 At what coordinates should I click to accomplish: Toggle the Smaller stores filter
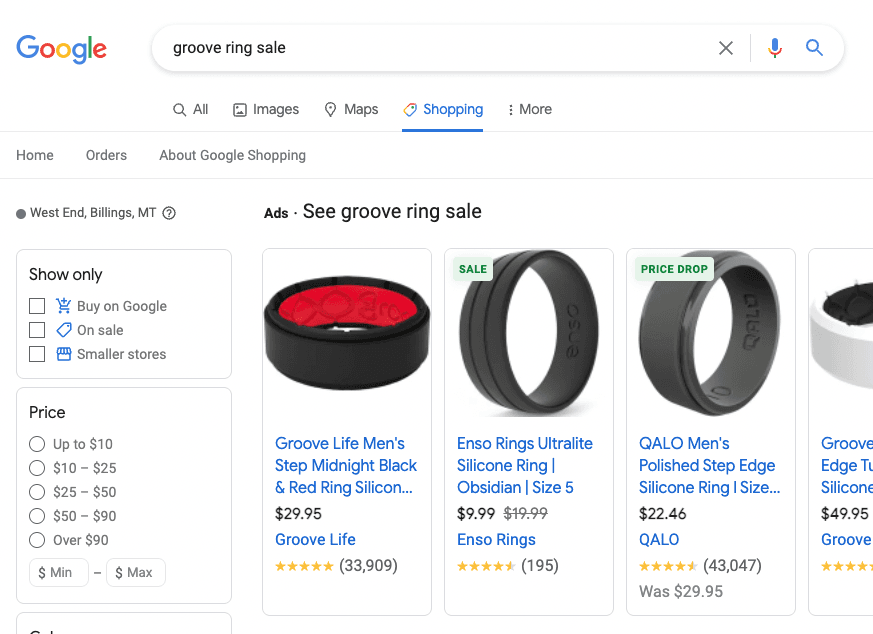(x=37, y=353)
